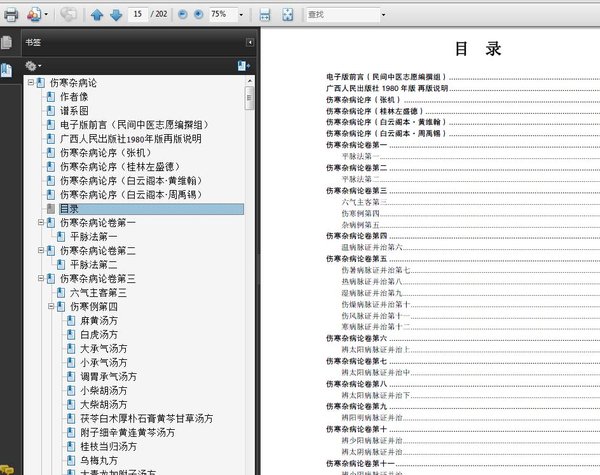600x475 pixels.
Task: Click the fit full page icon
Action: point(287,15)
